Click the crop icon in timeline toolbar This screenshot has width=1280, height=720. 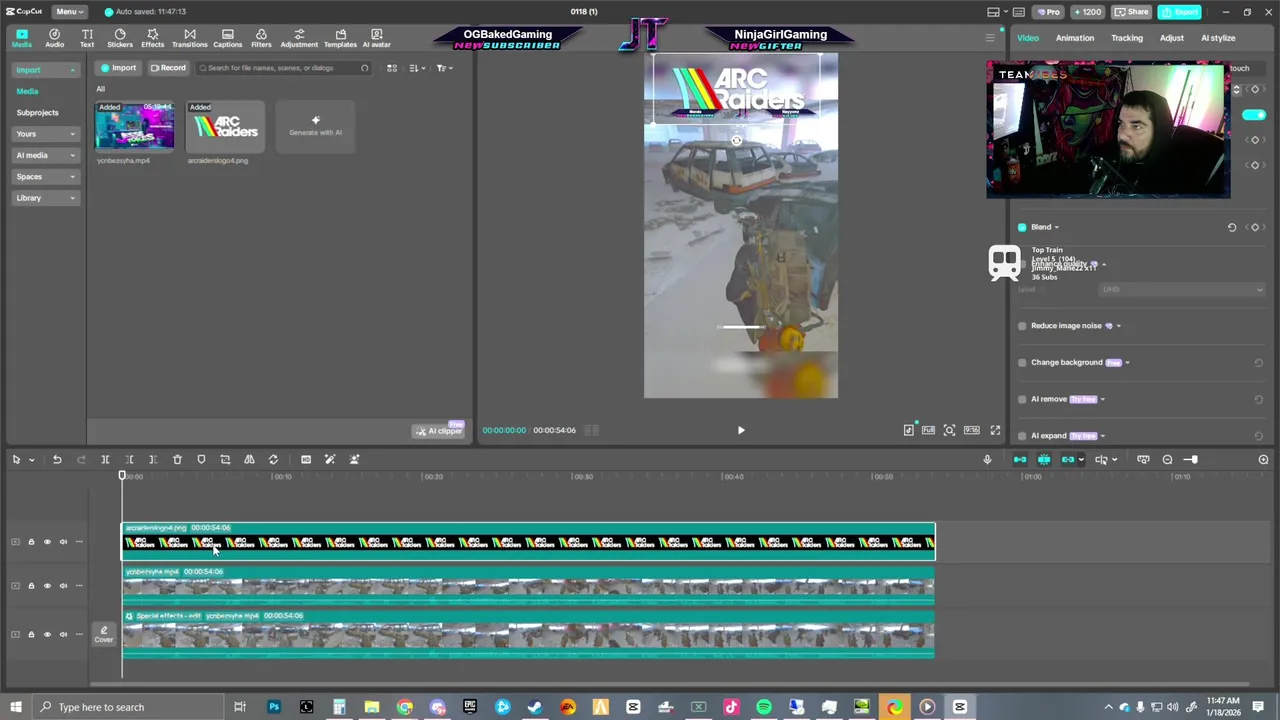click(x=225, y=459)
